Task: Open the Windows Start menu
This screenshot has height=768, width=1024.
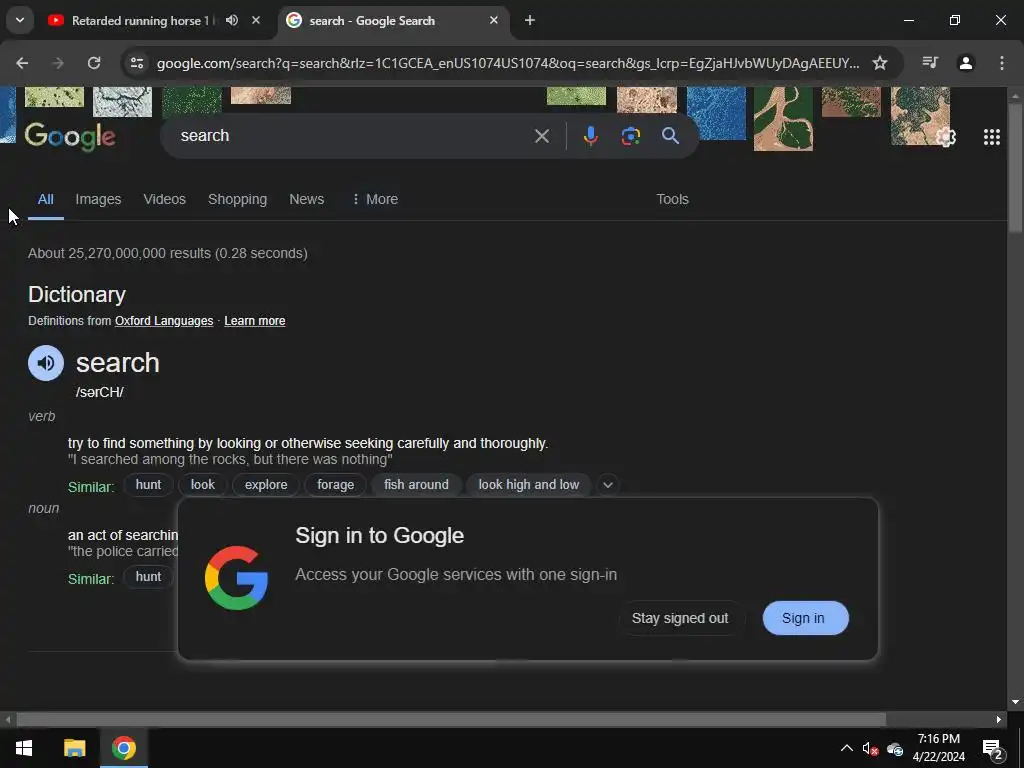Action: (24, 748)
